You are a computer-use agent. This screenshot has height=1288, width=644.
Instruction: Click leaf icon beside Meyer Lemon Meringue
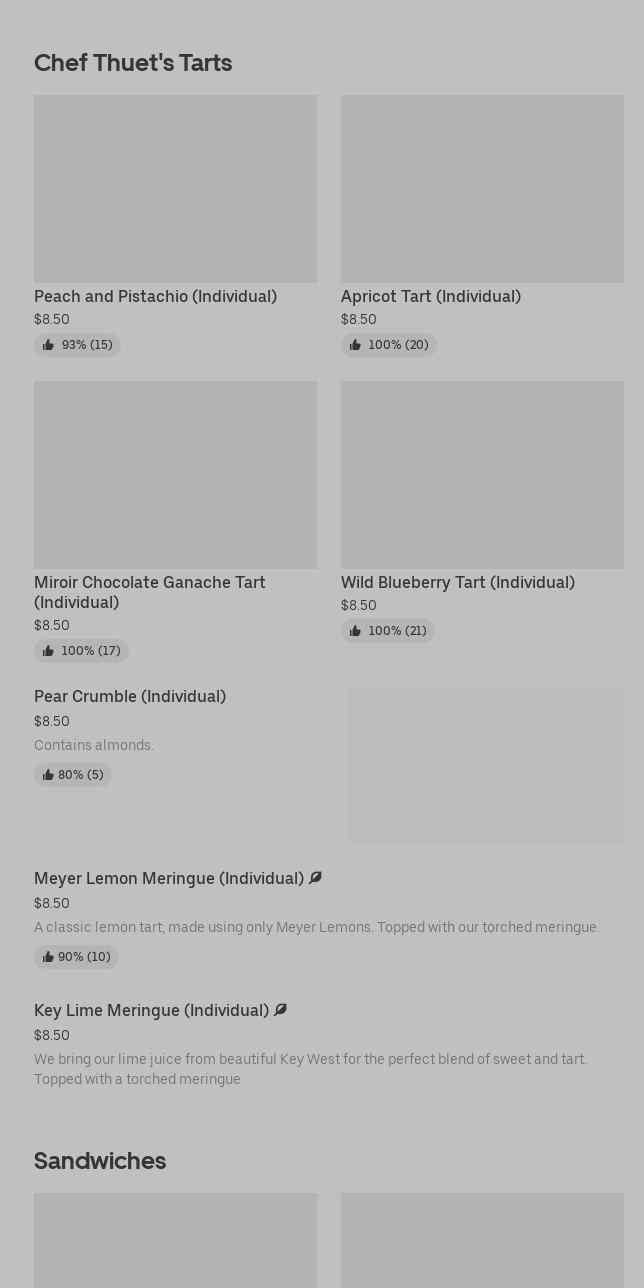[x=315, y=878]
